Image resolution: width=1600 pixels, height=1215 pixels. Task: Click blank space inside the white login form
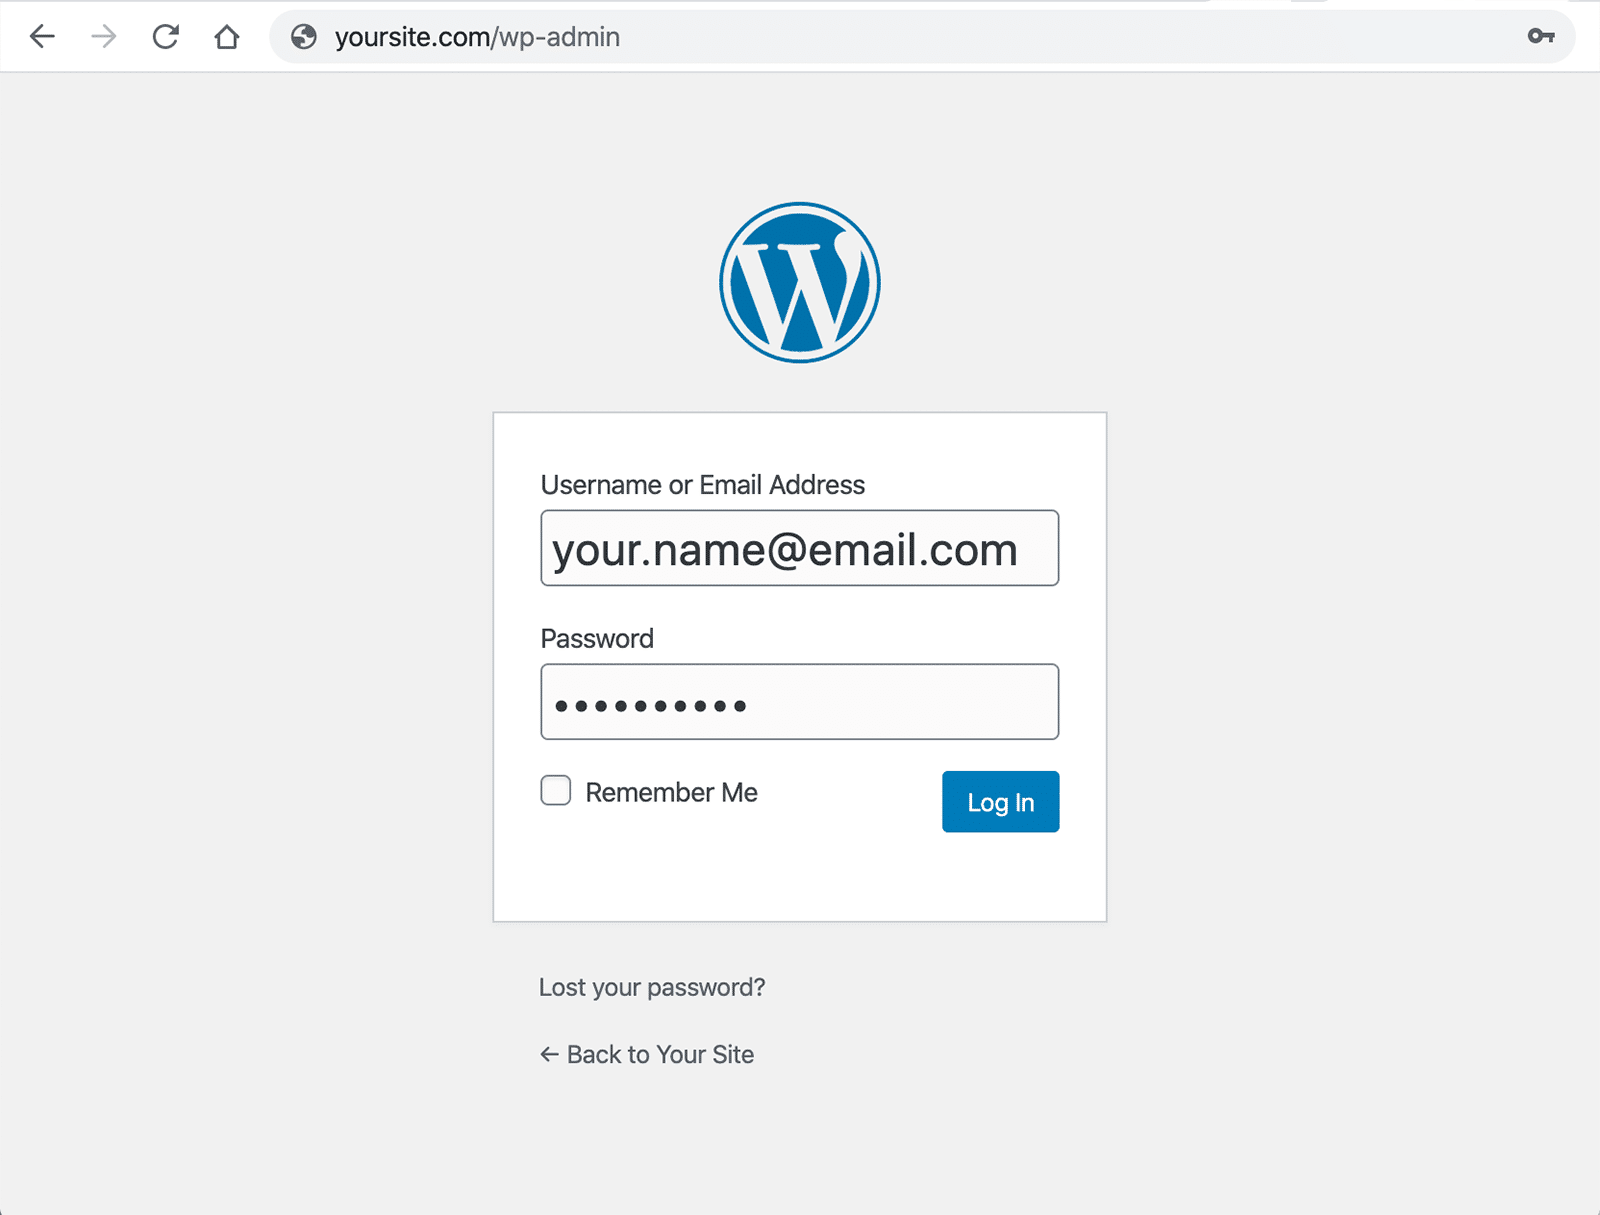point(799,880)
